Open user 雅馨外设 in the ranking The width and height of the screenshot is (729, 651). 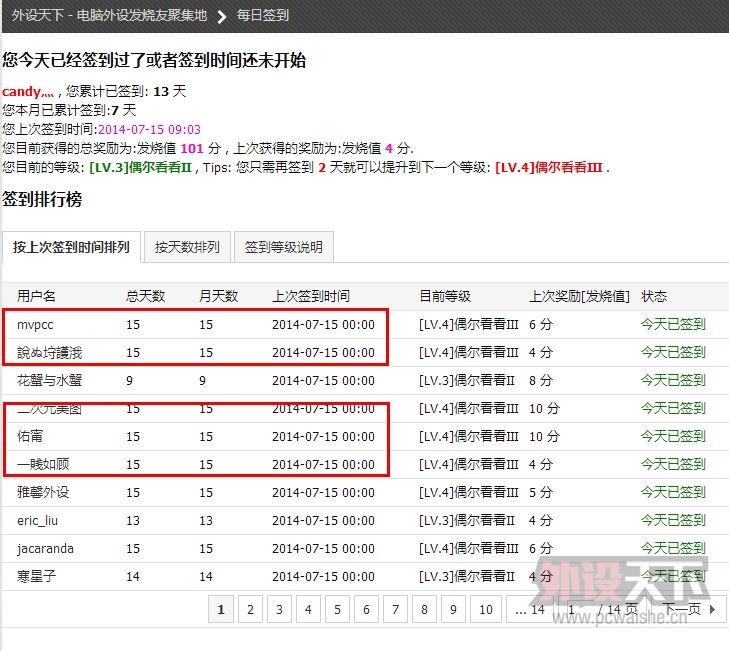[43, 492]
